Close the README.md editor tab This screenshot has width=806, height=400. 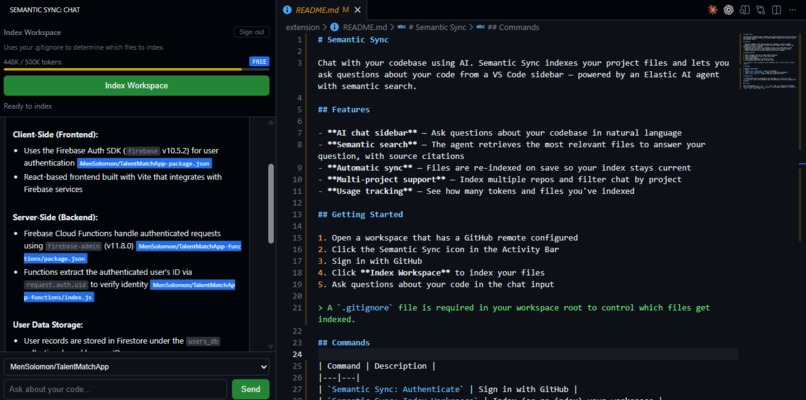pyautogui.click(x=358, y=10)
